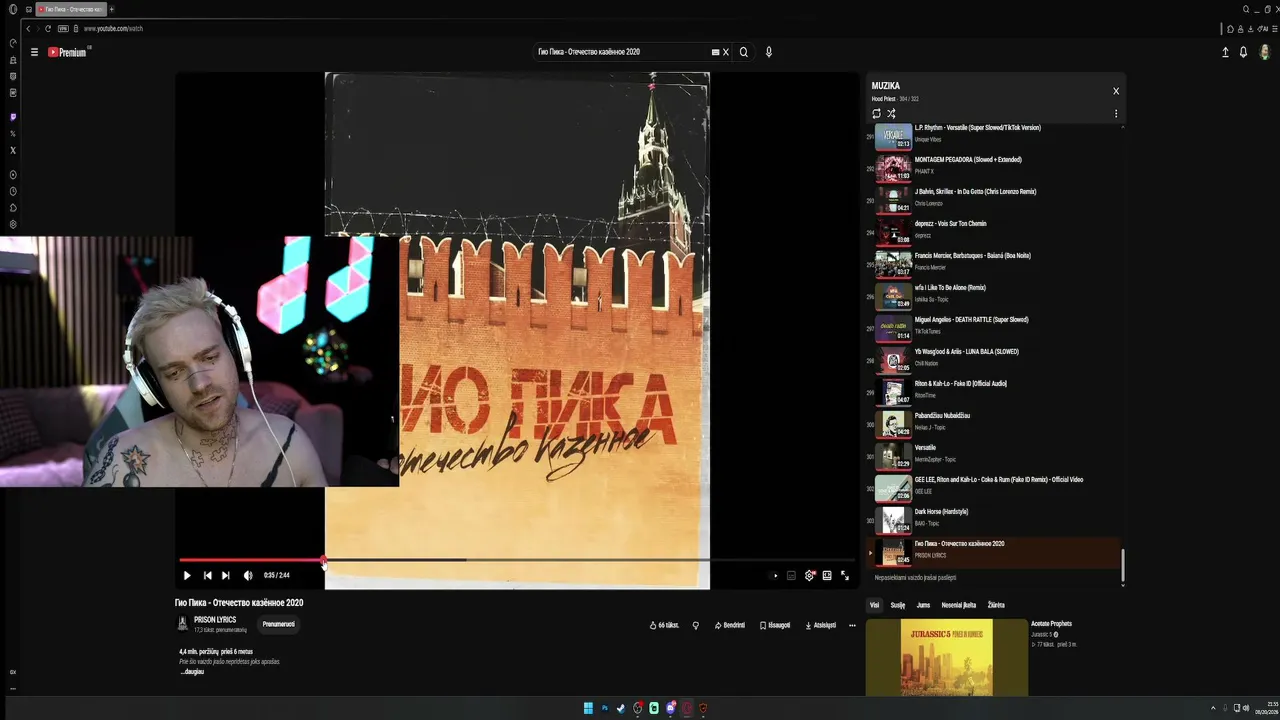Skip to the next video in playlist

pos(226,575)
